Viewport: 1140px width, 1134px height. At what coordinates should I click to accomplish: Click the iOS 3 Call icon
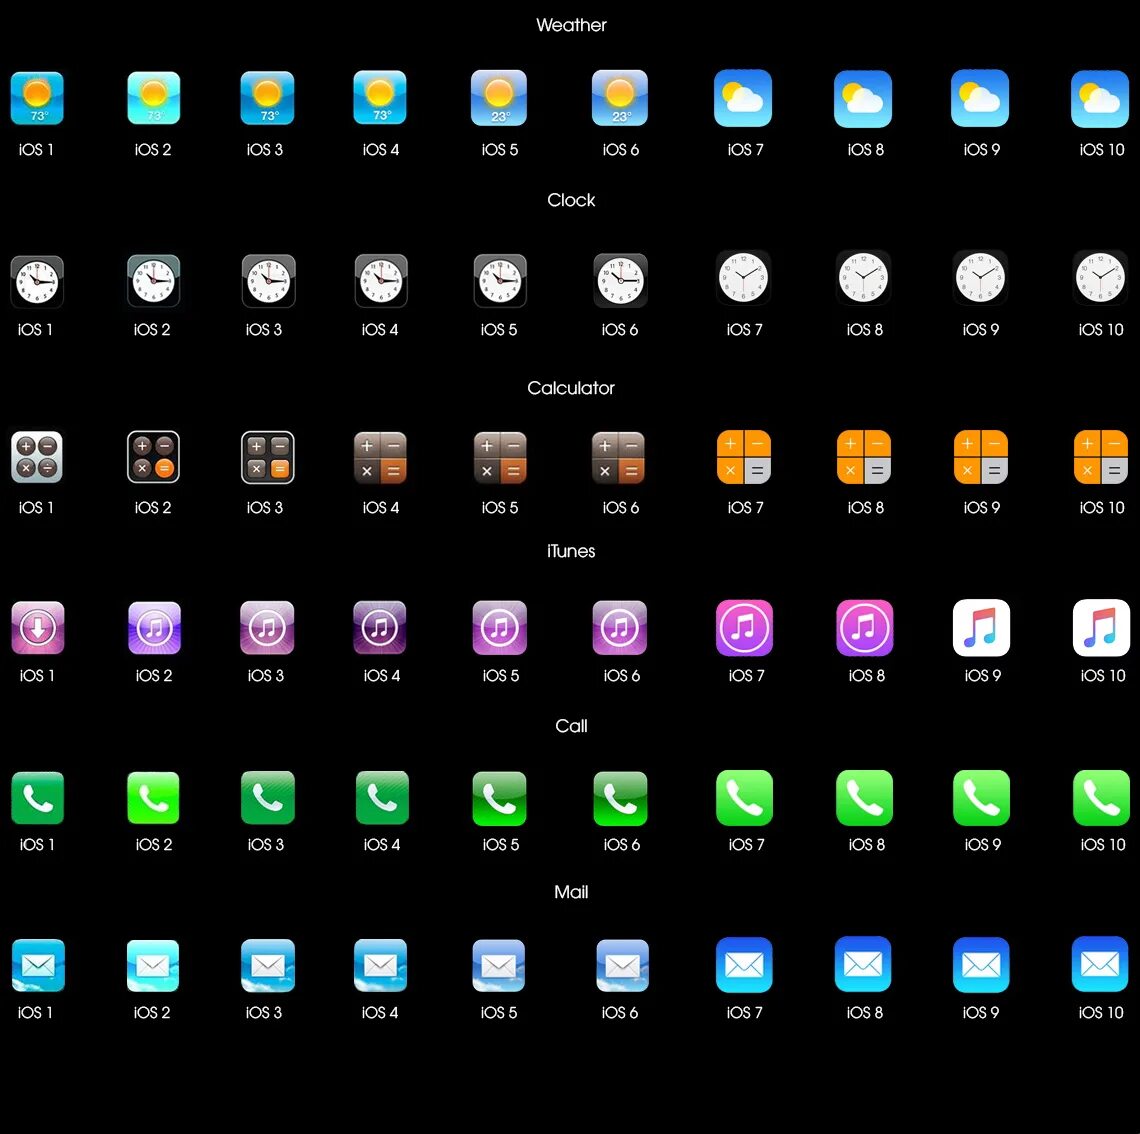click(x=268, y=797)
